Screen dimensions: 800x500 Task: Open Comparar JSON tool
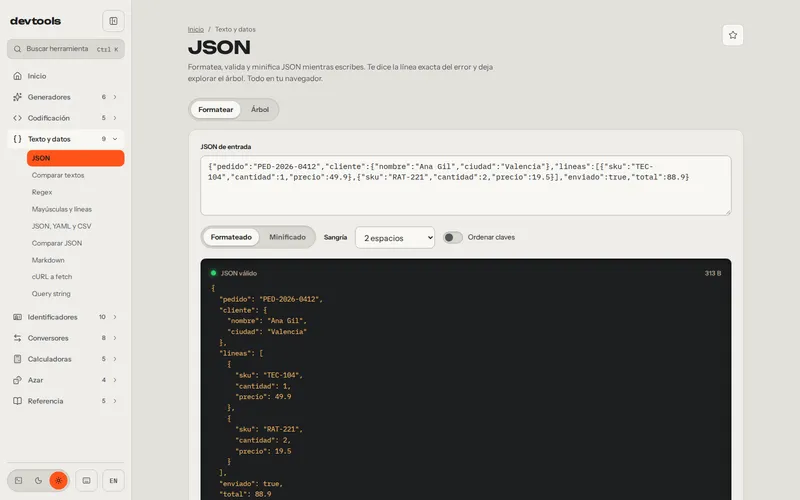coord(76,243)
